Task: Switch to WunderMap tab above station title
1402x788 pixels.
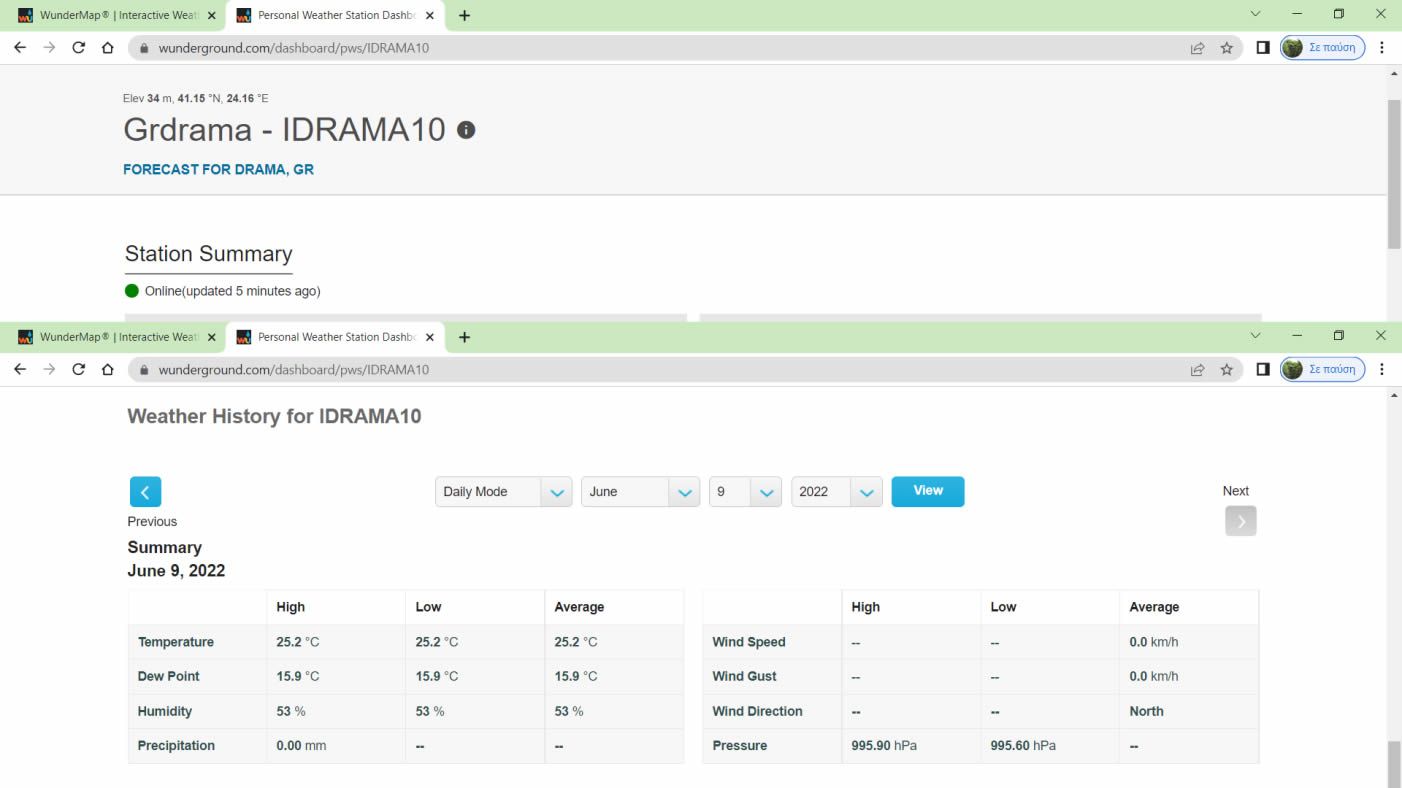Action: (x=116, y=16)
